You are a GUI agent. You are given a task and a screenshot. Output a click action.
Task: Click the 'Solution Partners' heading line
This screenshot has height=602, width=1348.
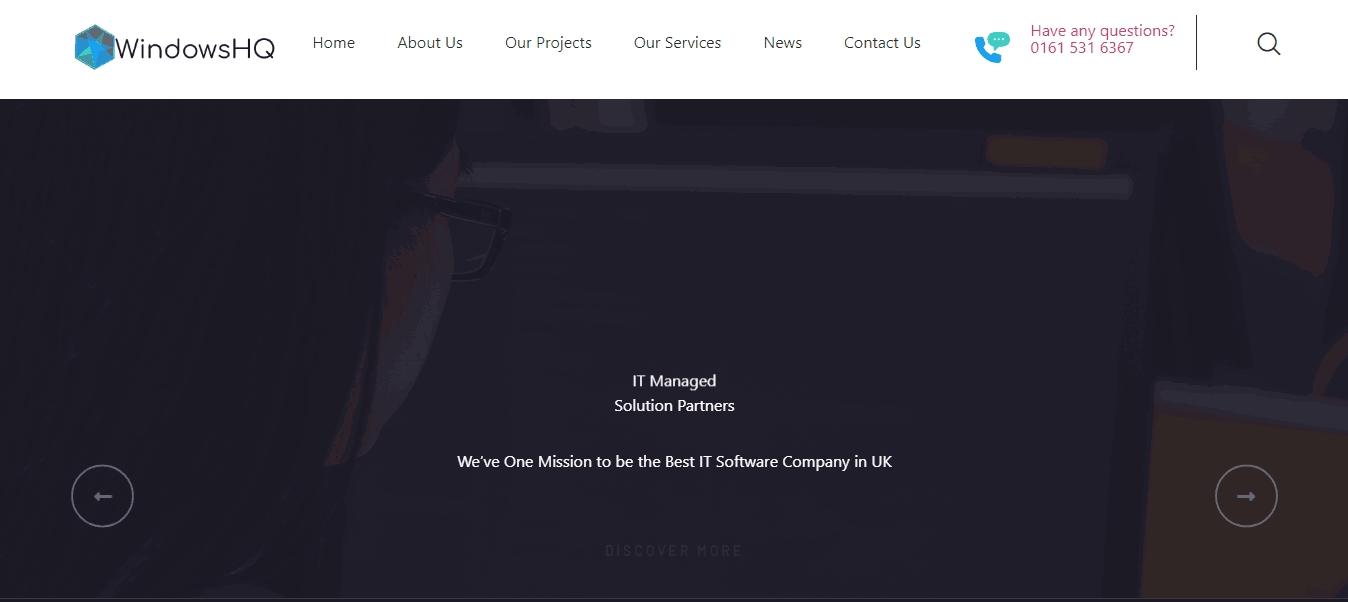point(674,405)
